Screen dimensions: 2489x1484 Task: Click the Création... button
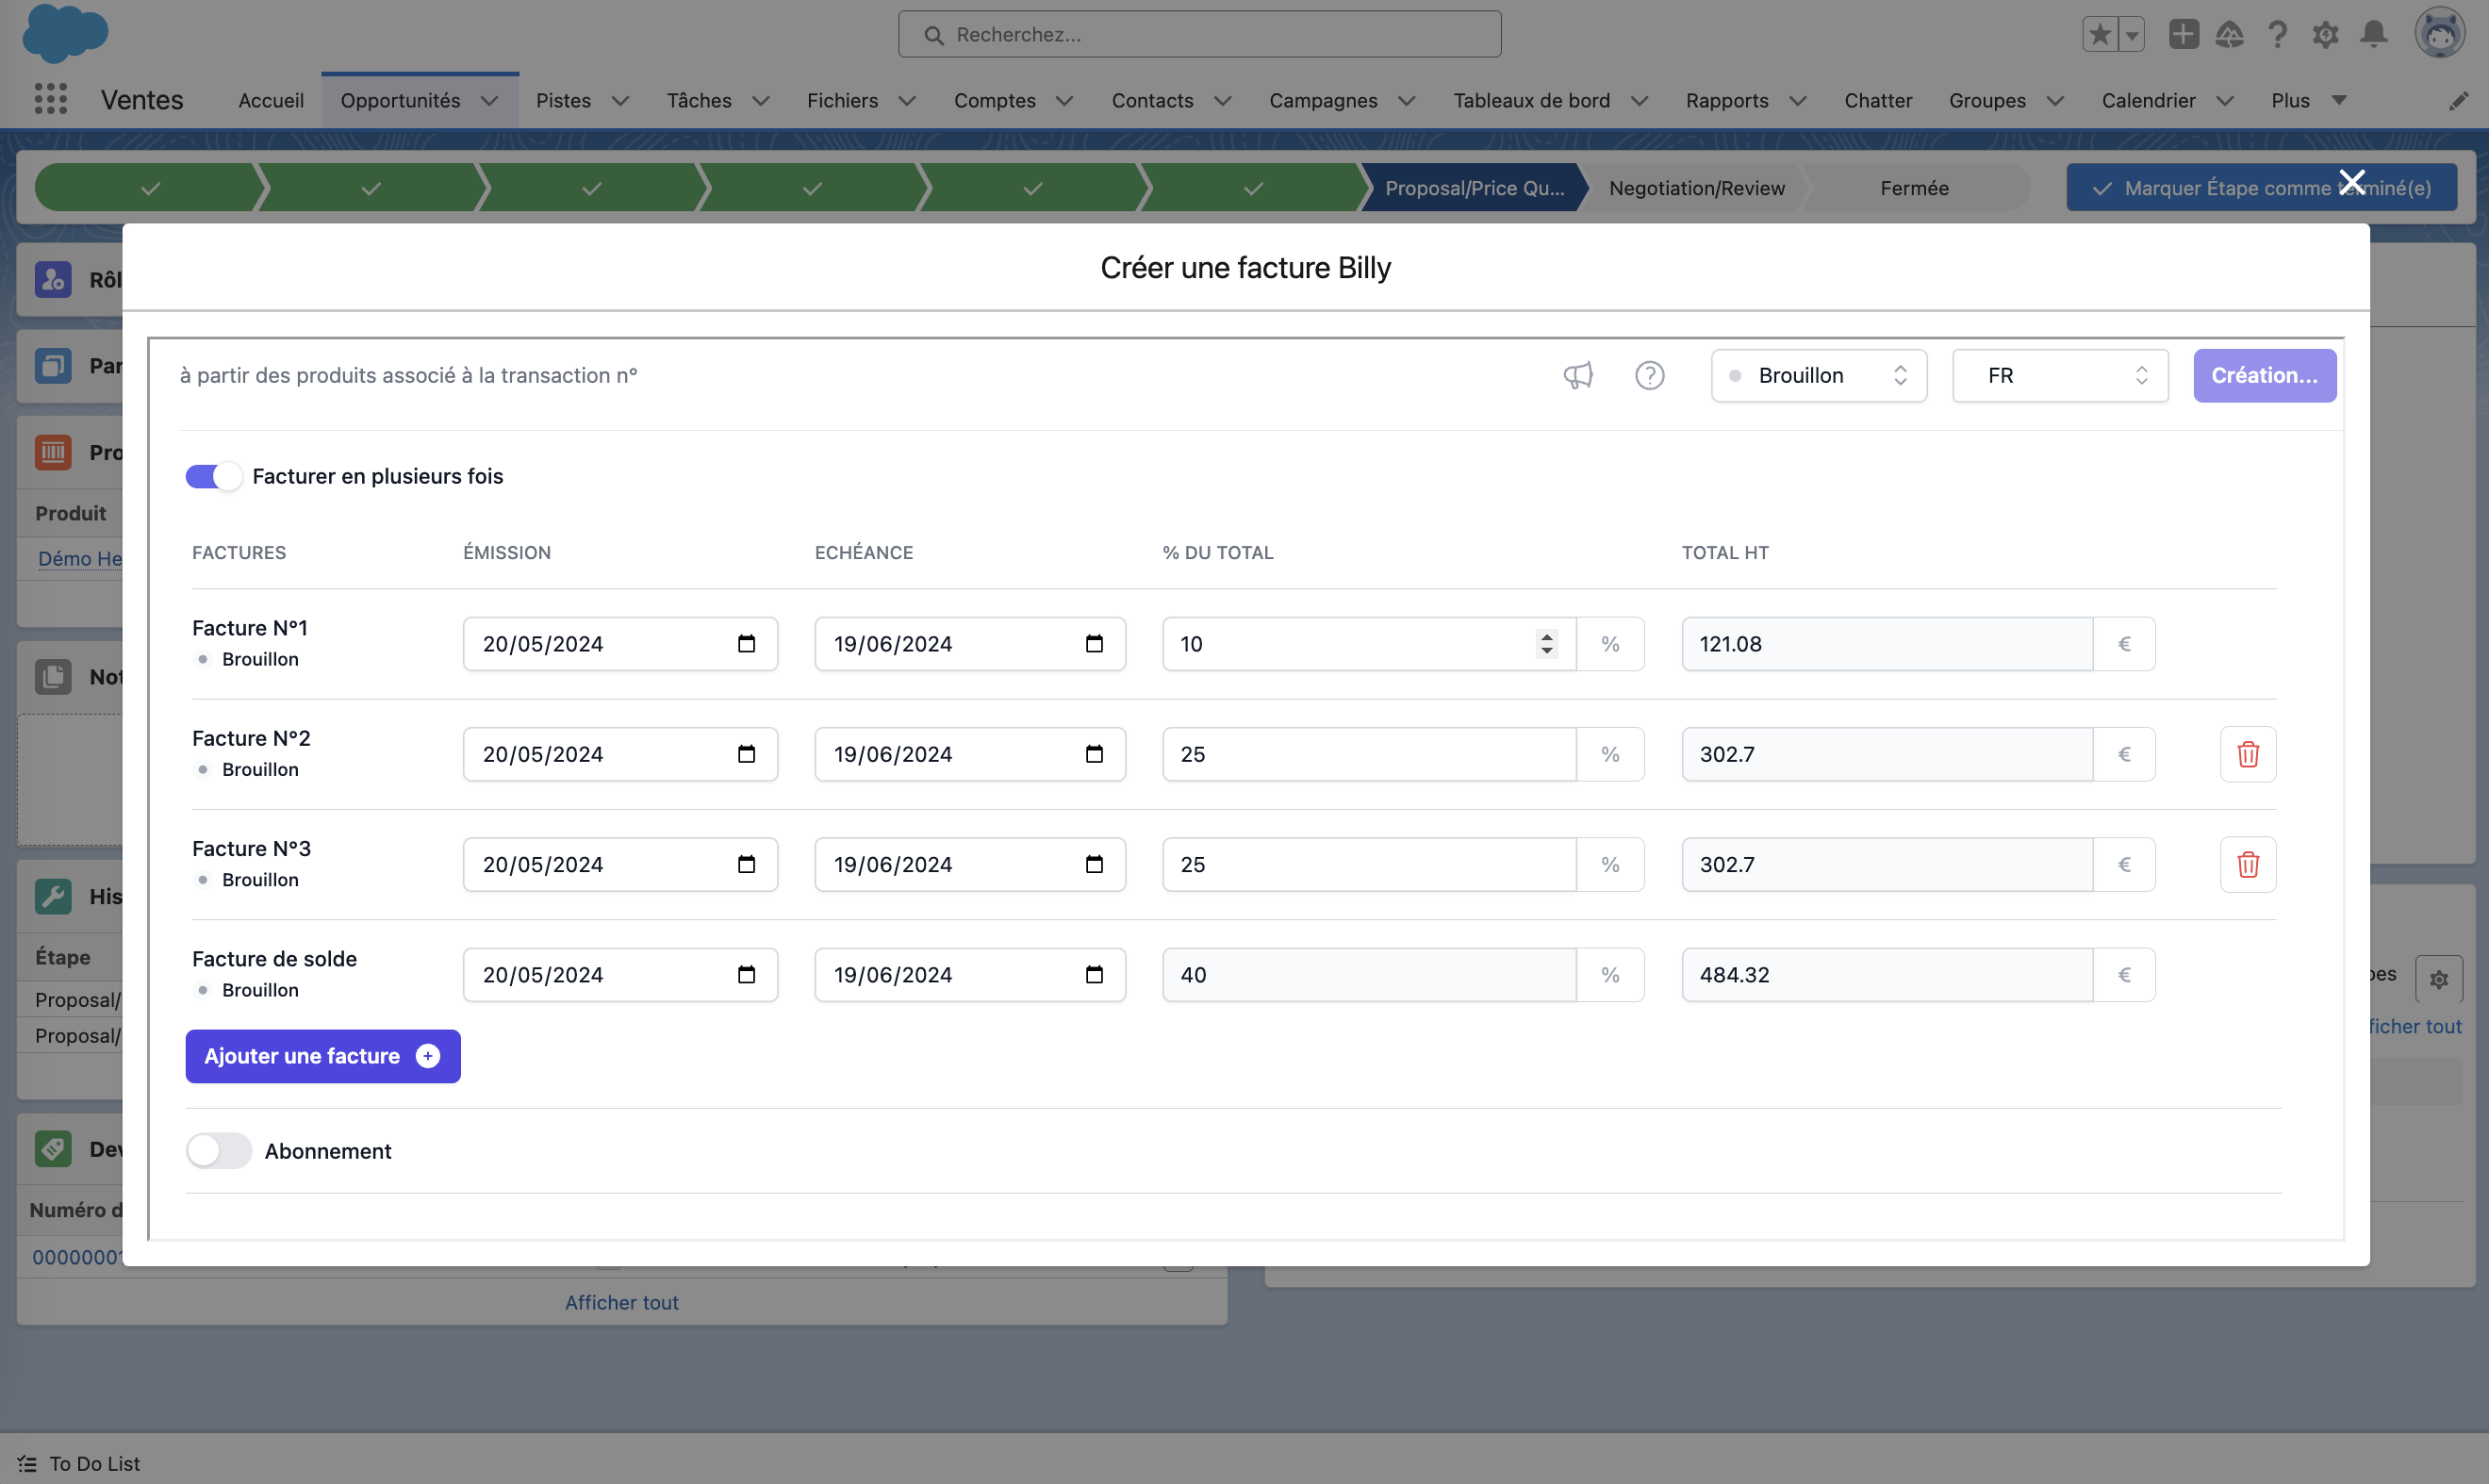click(2264, 375)
